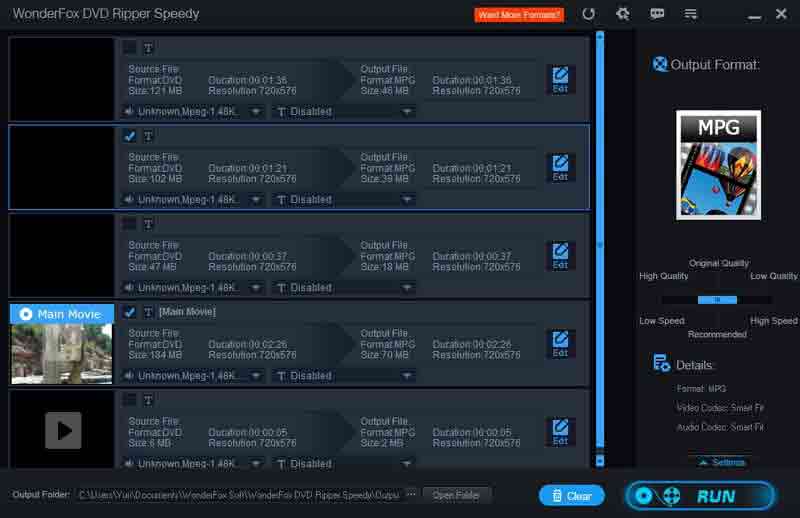Click the Output Format film reel icon
This screenshot has width=800, height=518.
tap(659, 64)
